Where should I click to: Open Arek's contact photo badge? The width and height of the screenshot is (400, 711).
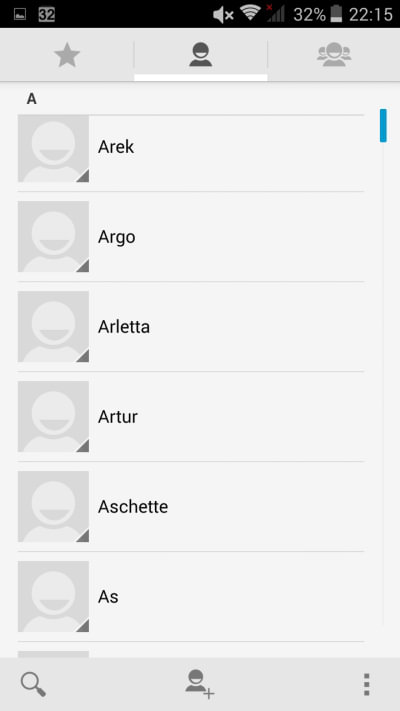coord(53,148)
